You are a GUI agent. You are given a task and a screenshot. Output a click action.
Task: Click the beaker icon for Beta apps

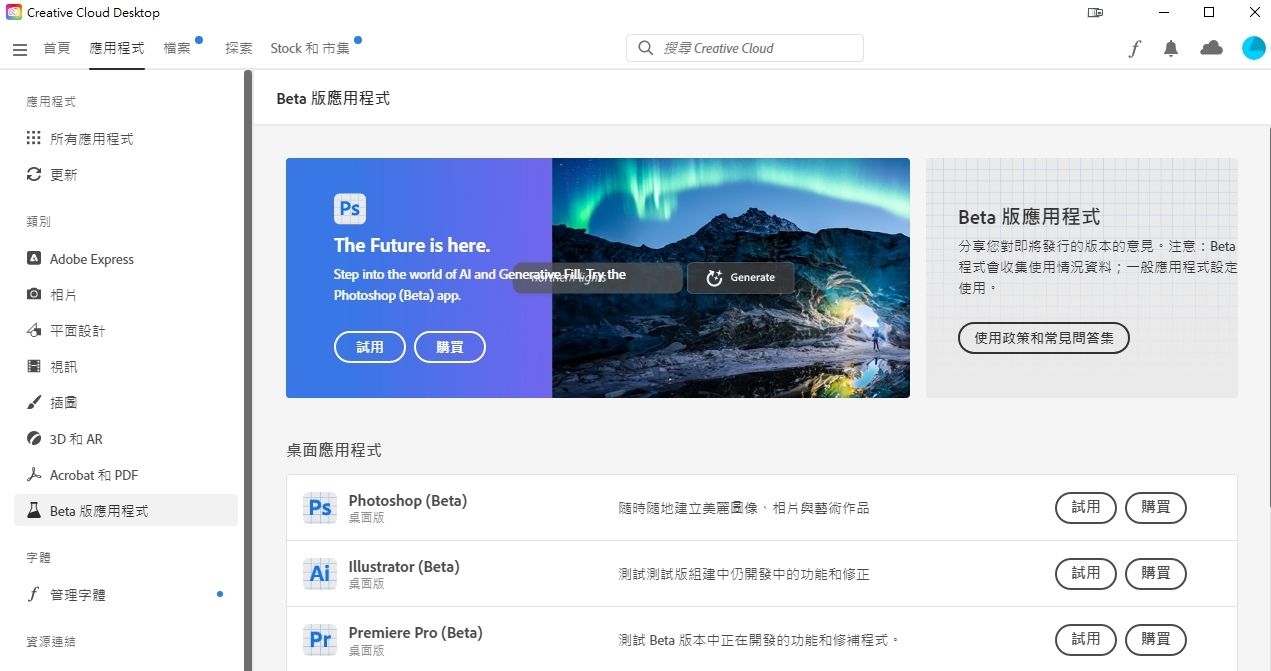click(x=34, y=510)
